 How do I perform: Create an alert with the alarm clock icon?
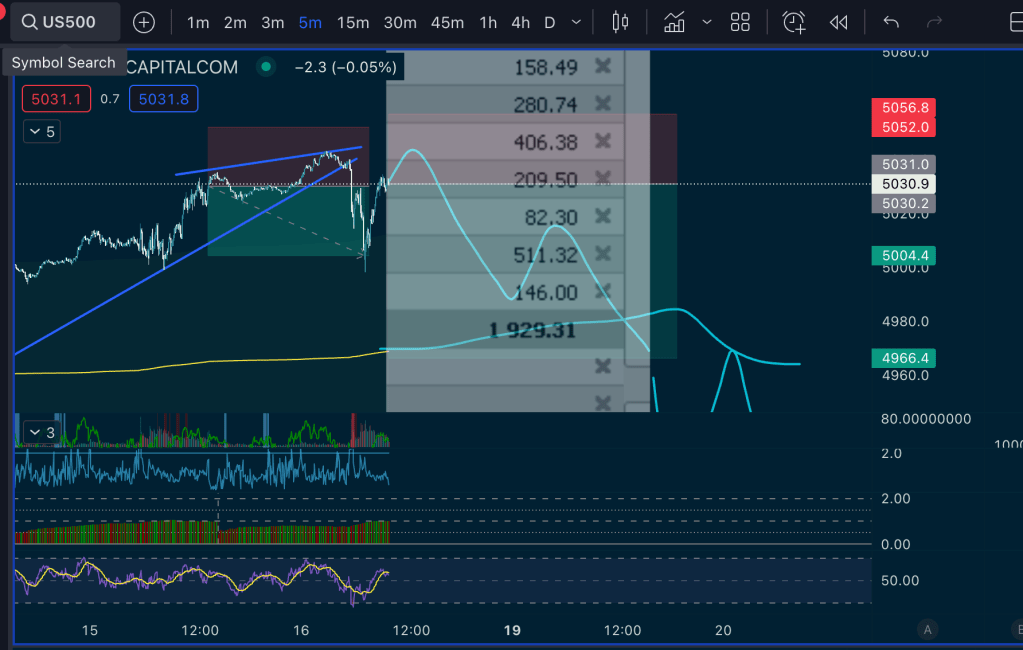[794, 22]
